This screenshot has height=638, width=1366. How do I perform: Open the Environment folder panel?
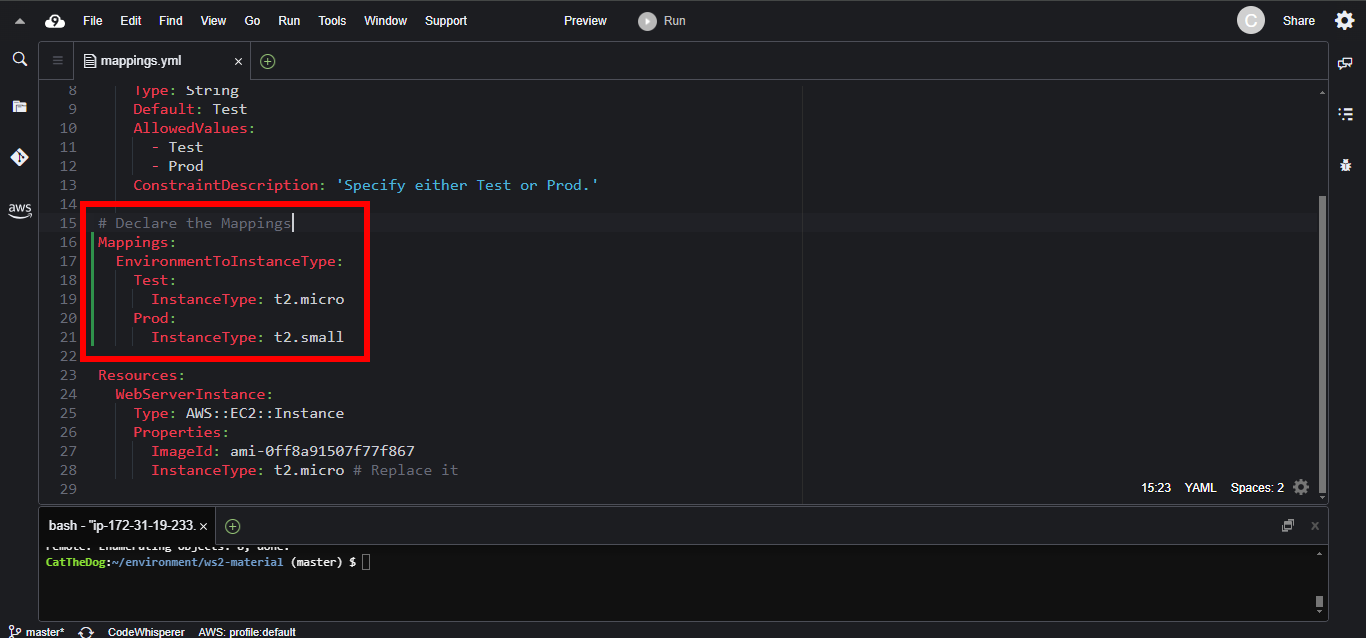point(19,106)
